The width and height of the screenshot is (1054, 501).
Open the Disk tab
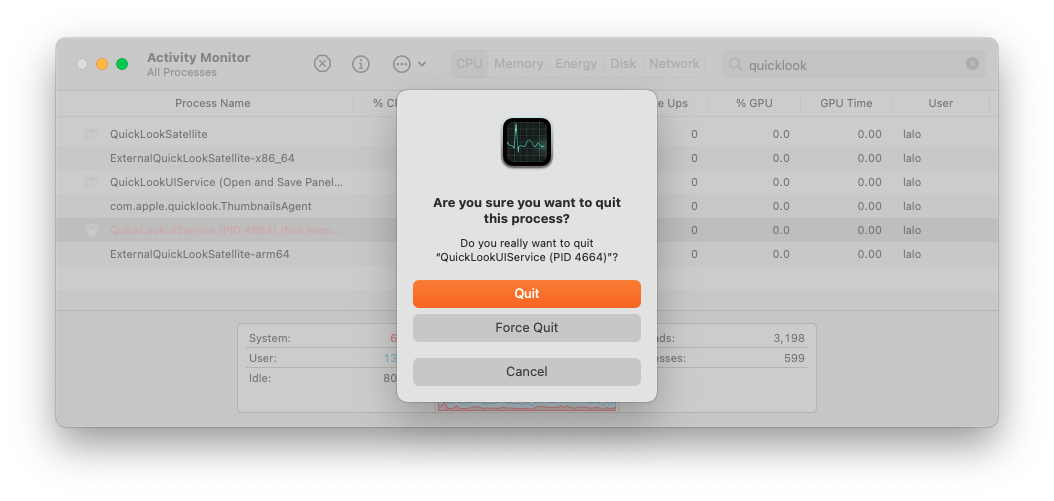pyautogui.click(x=623, y=64)
